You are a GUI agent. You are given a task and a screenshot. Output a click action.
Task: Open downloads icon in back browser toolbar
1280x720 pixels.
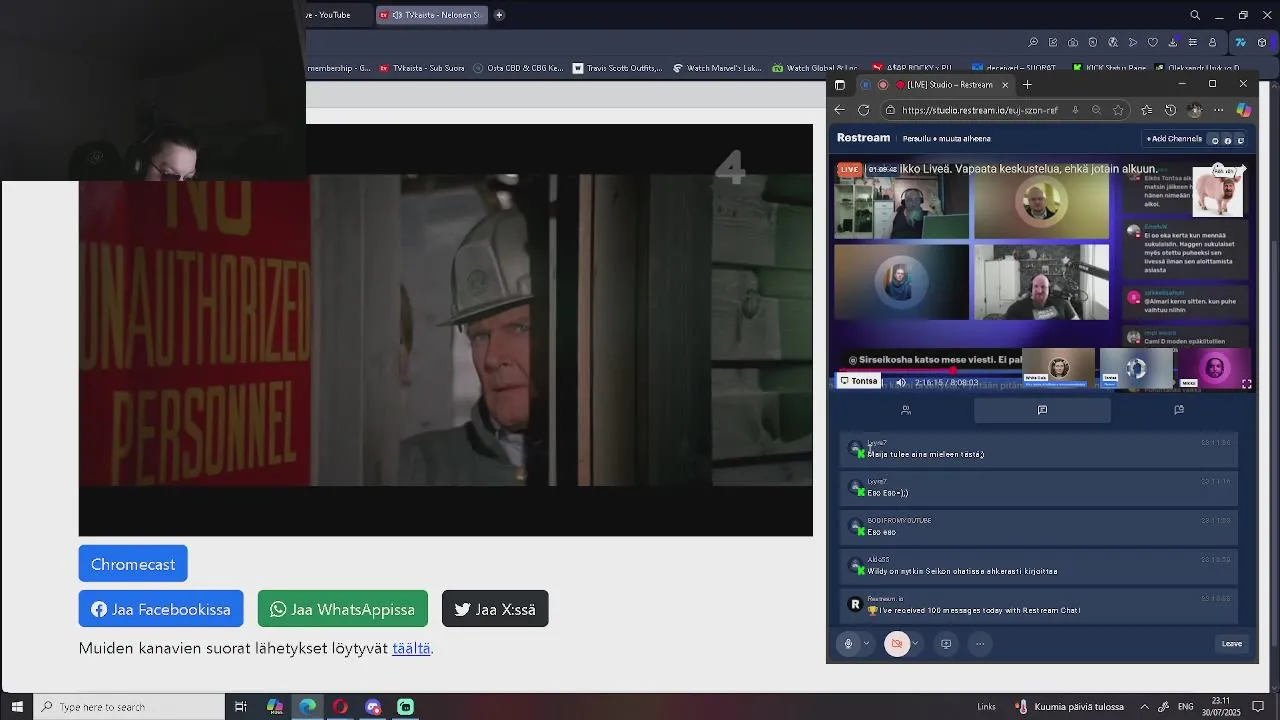click(x=1173, y=43)
